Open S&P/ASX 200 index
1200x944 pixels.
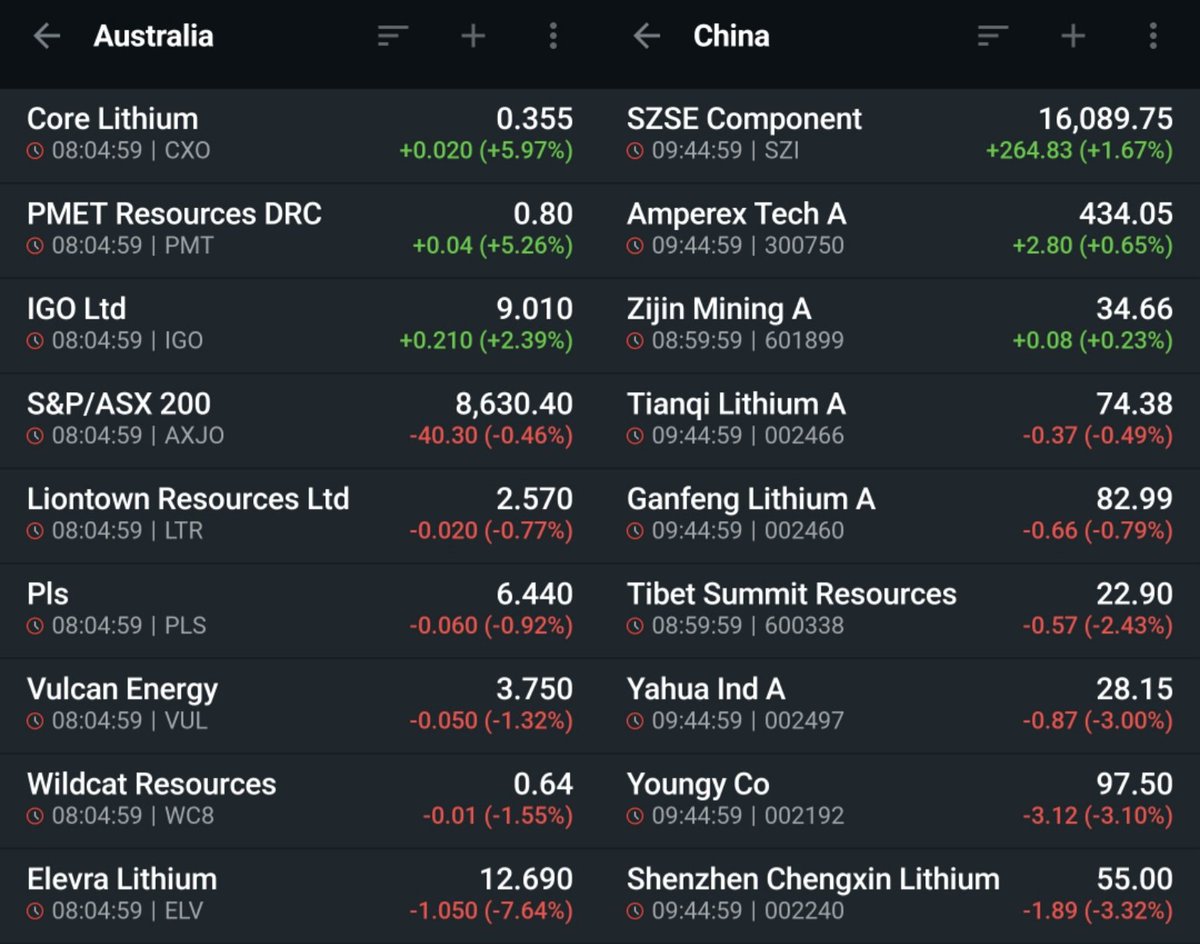[300, 420]
